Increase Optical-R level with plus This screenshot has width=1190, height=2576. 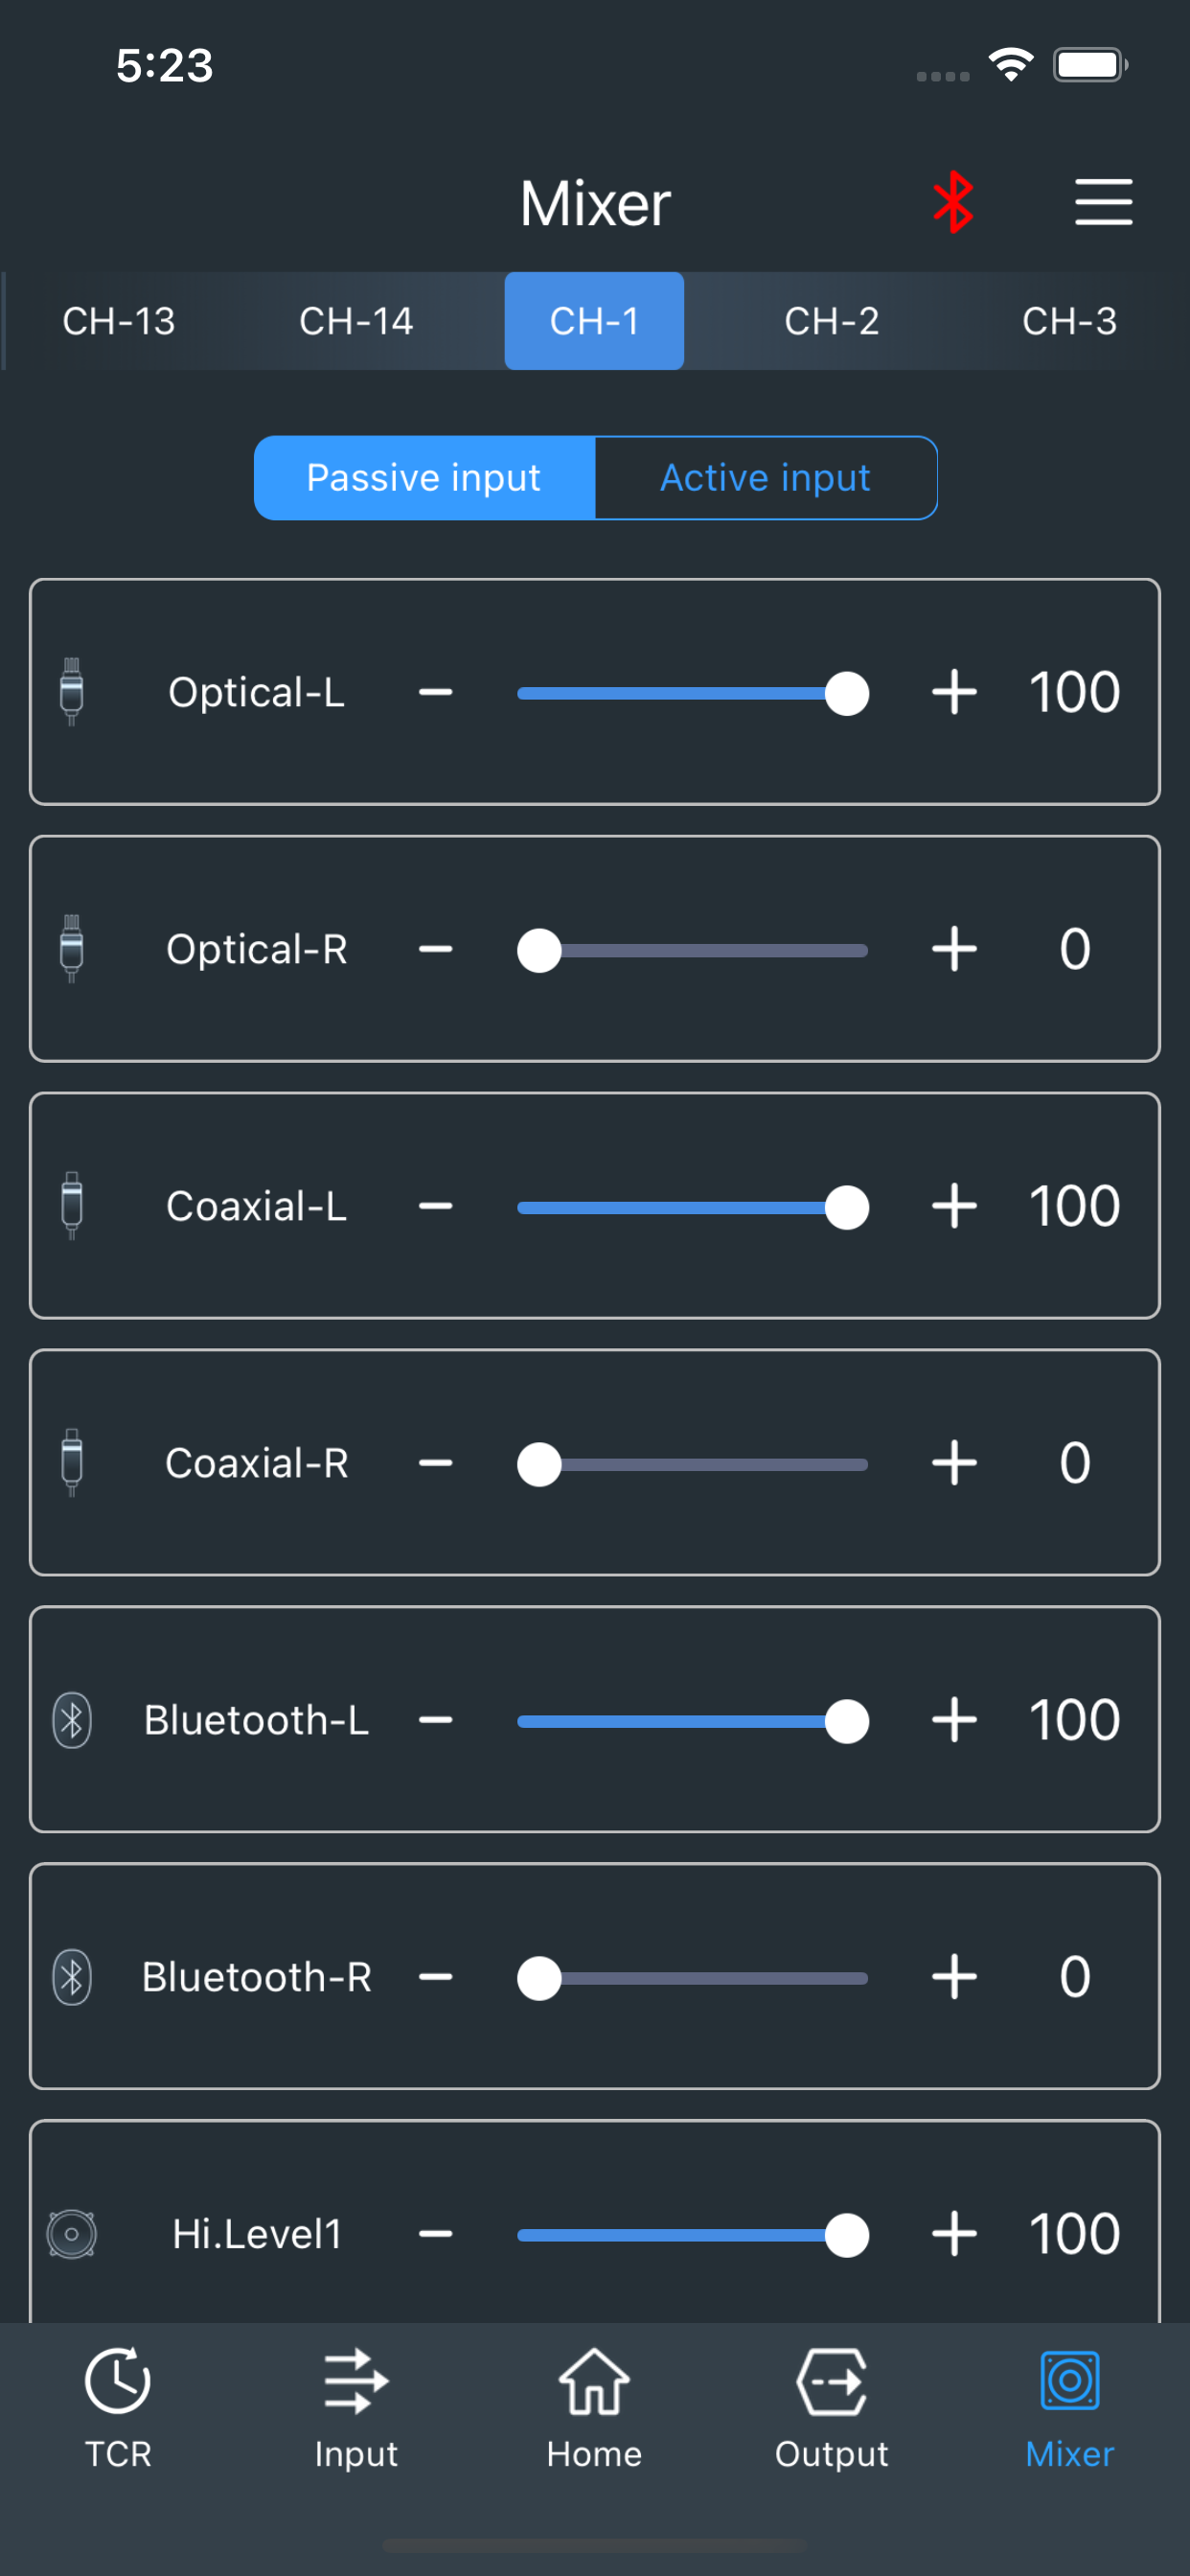(954, 949)
